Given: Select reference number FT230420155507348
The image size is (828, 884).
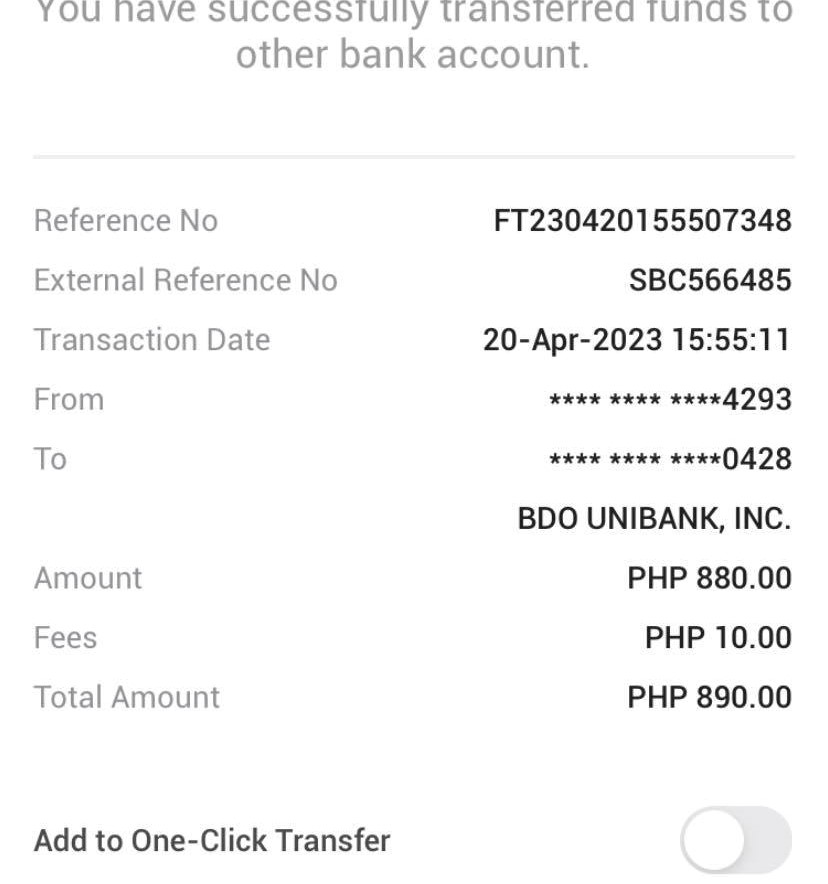Looking at the screenshot, I should tap(642, 220).
